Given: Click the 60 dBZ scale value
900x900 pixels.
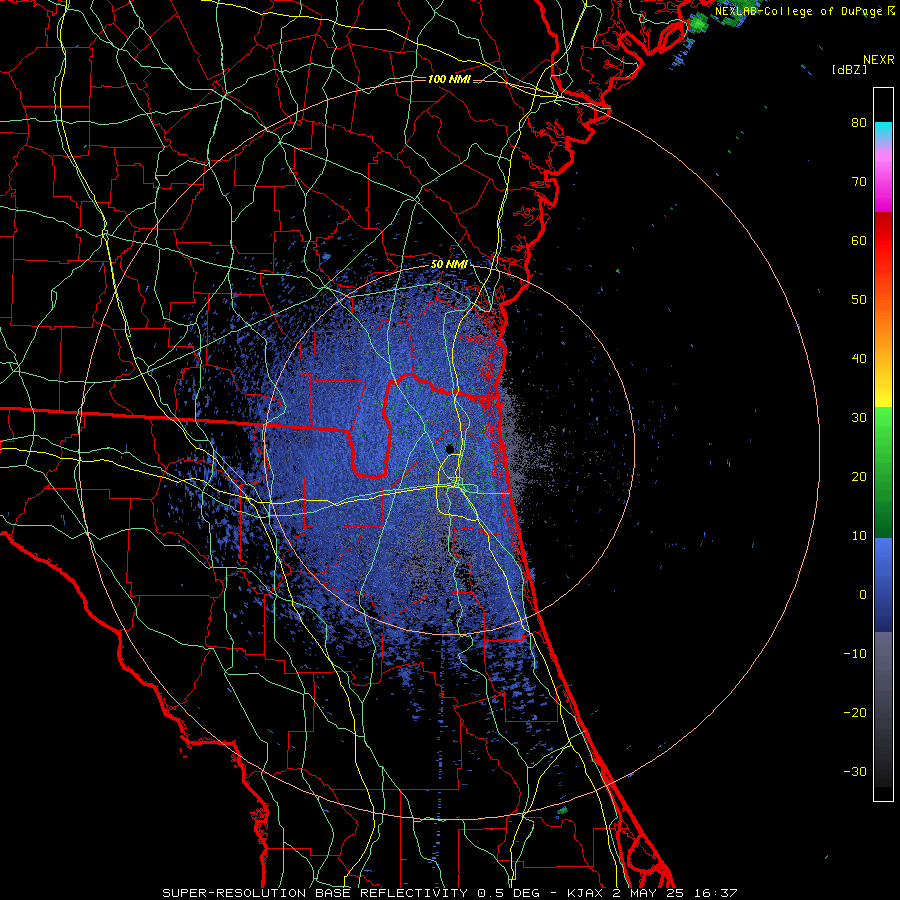Looking at the screenshot, I should tap(859, 240).
